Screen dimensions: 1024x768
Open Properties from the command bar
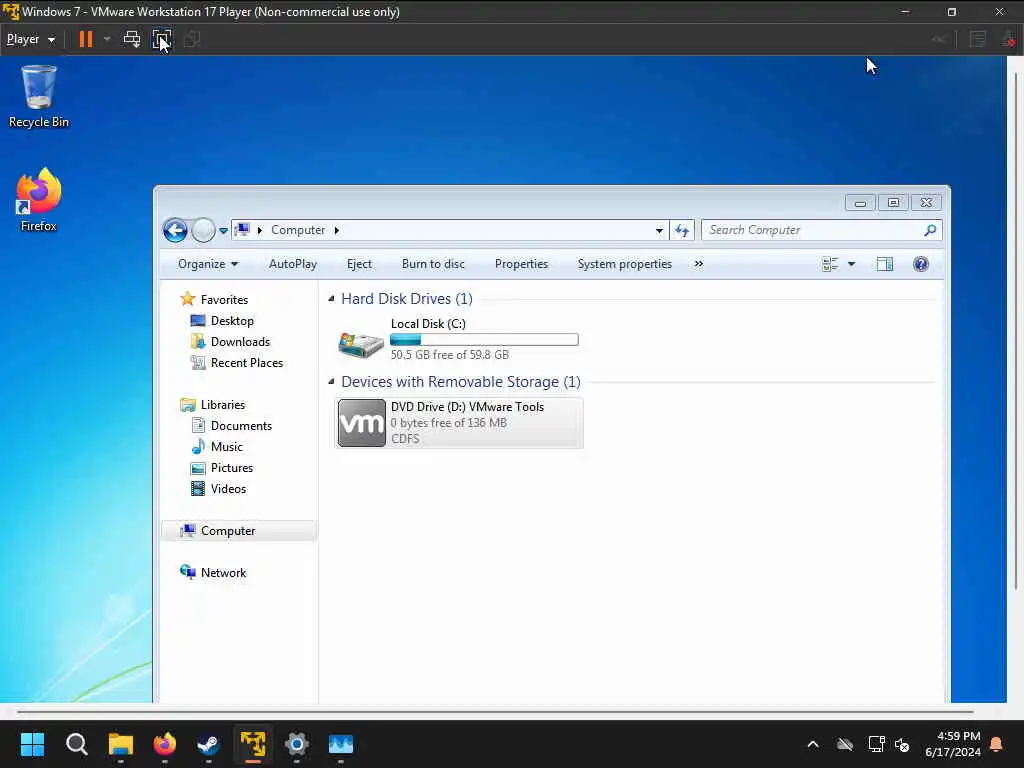pos(521,264)
